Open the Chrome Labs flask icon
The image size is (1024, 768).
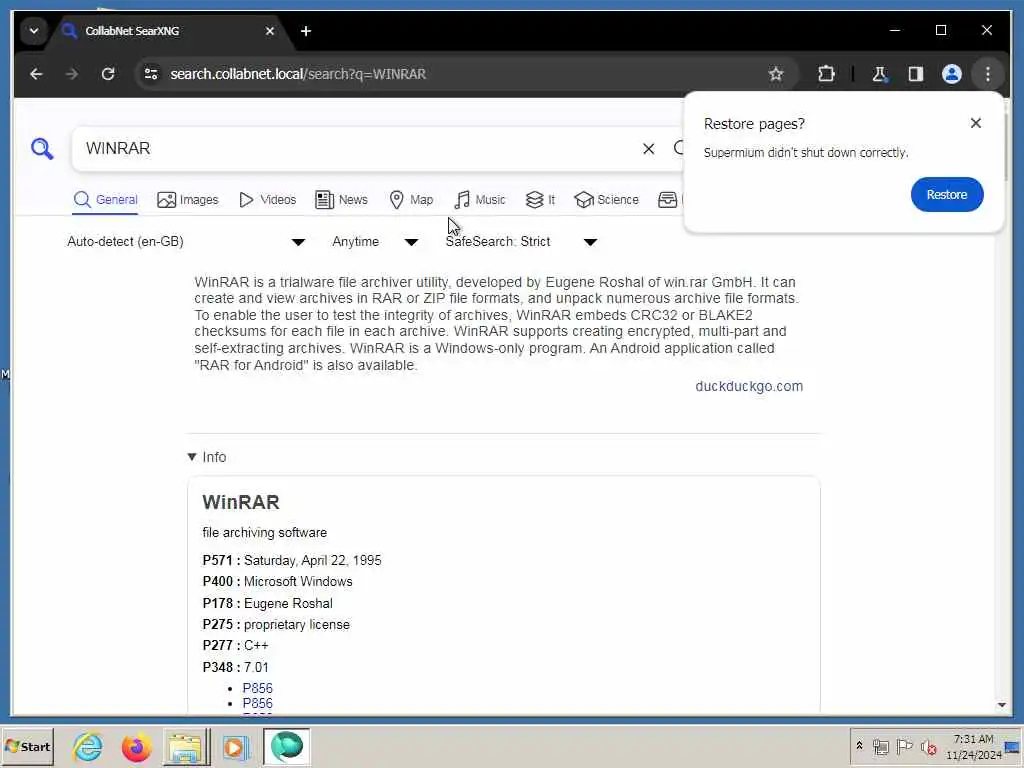[880, 74]
